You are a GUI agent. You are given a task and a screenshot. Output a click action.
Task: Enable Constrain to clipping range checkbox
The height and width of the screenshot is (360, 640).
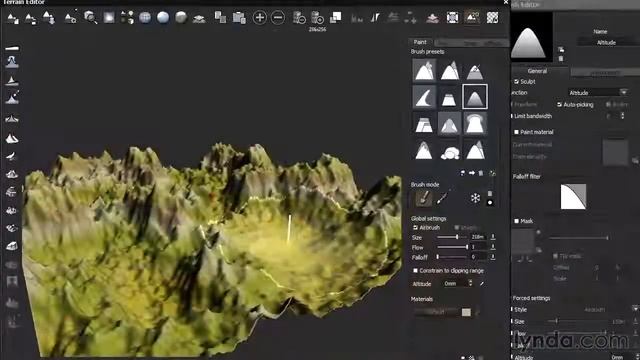pyautogui.click(x=415, y=271)
